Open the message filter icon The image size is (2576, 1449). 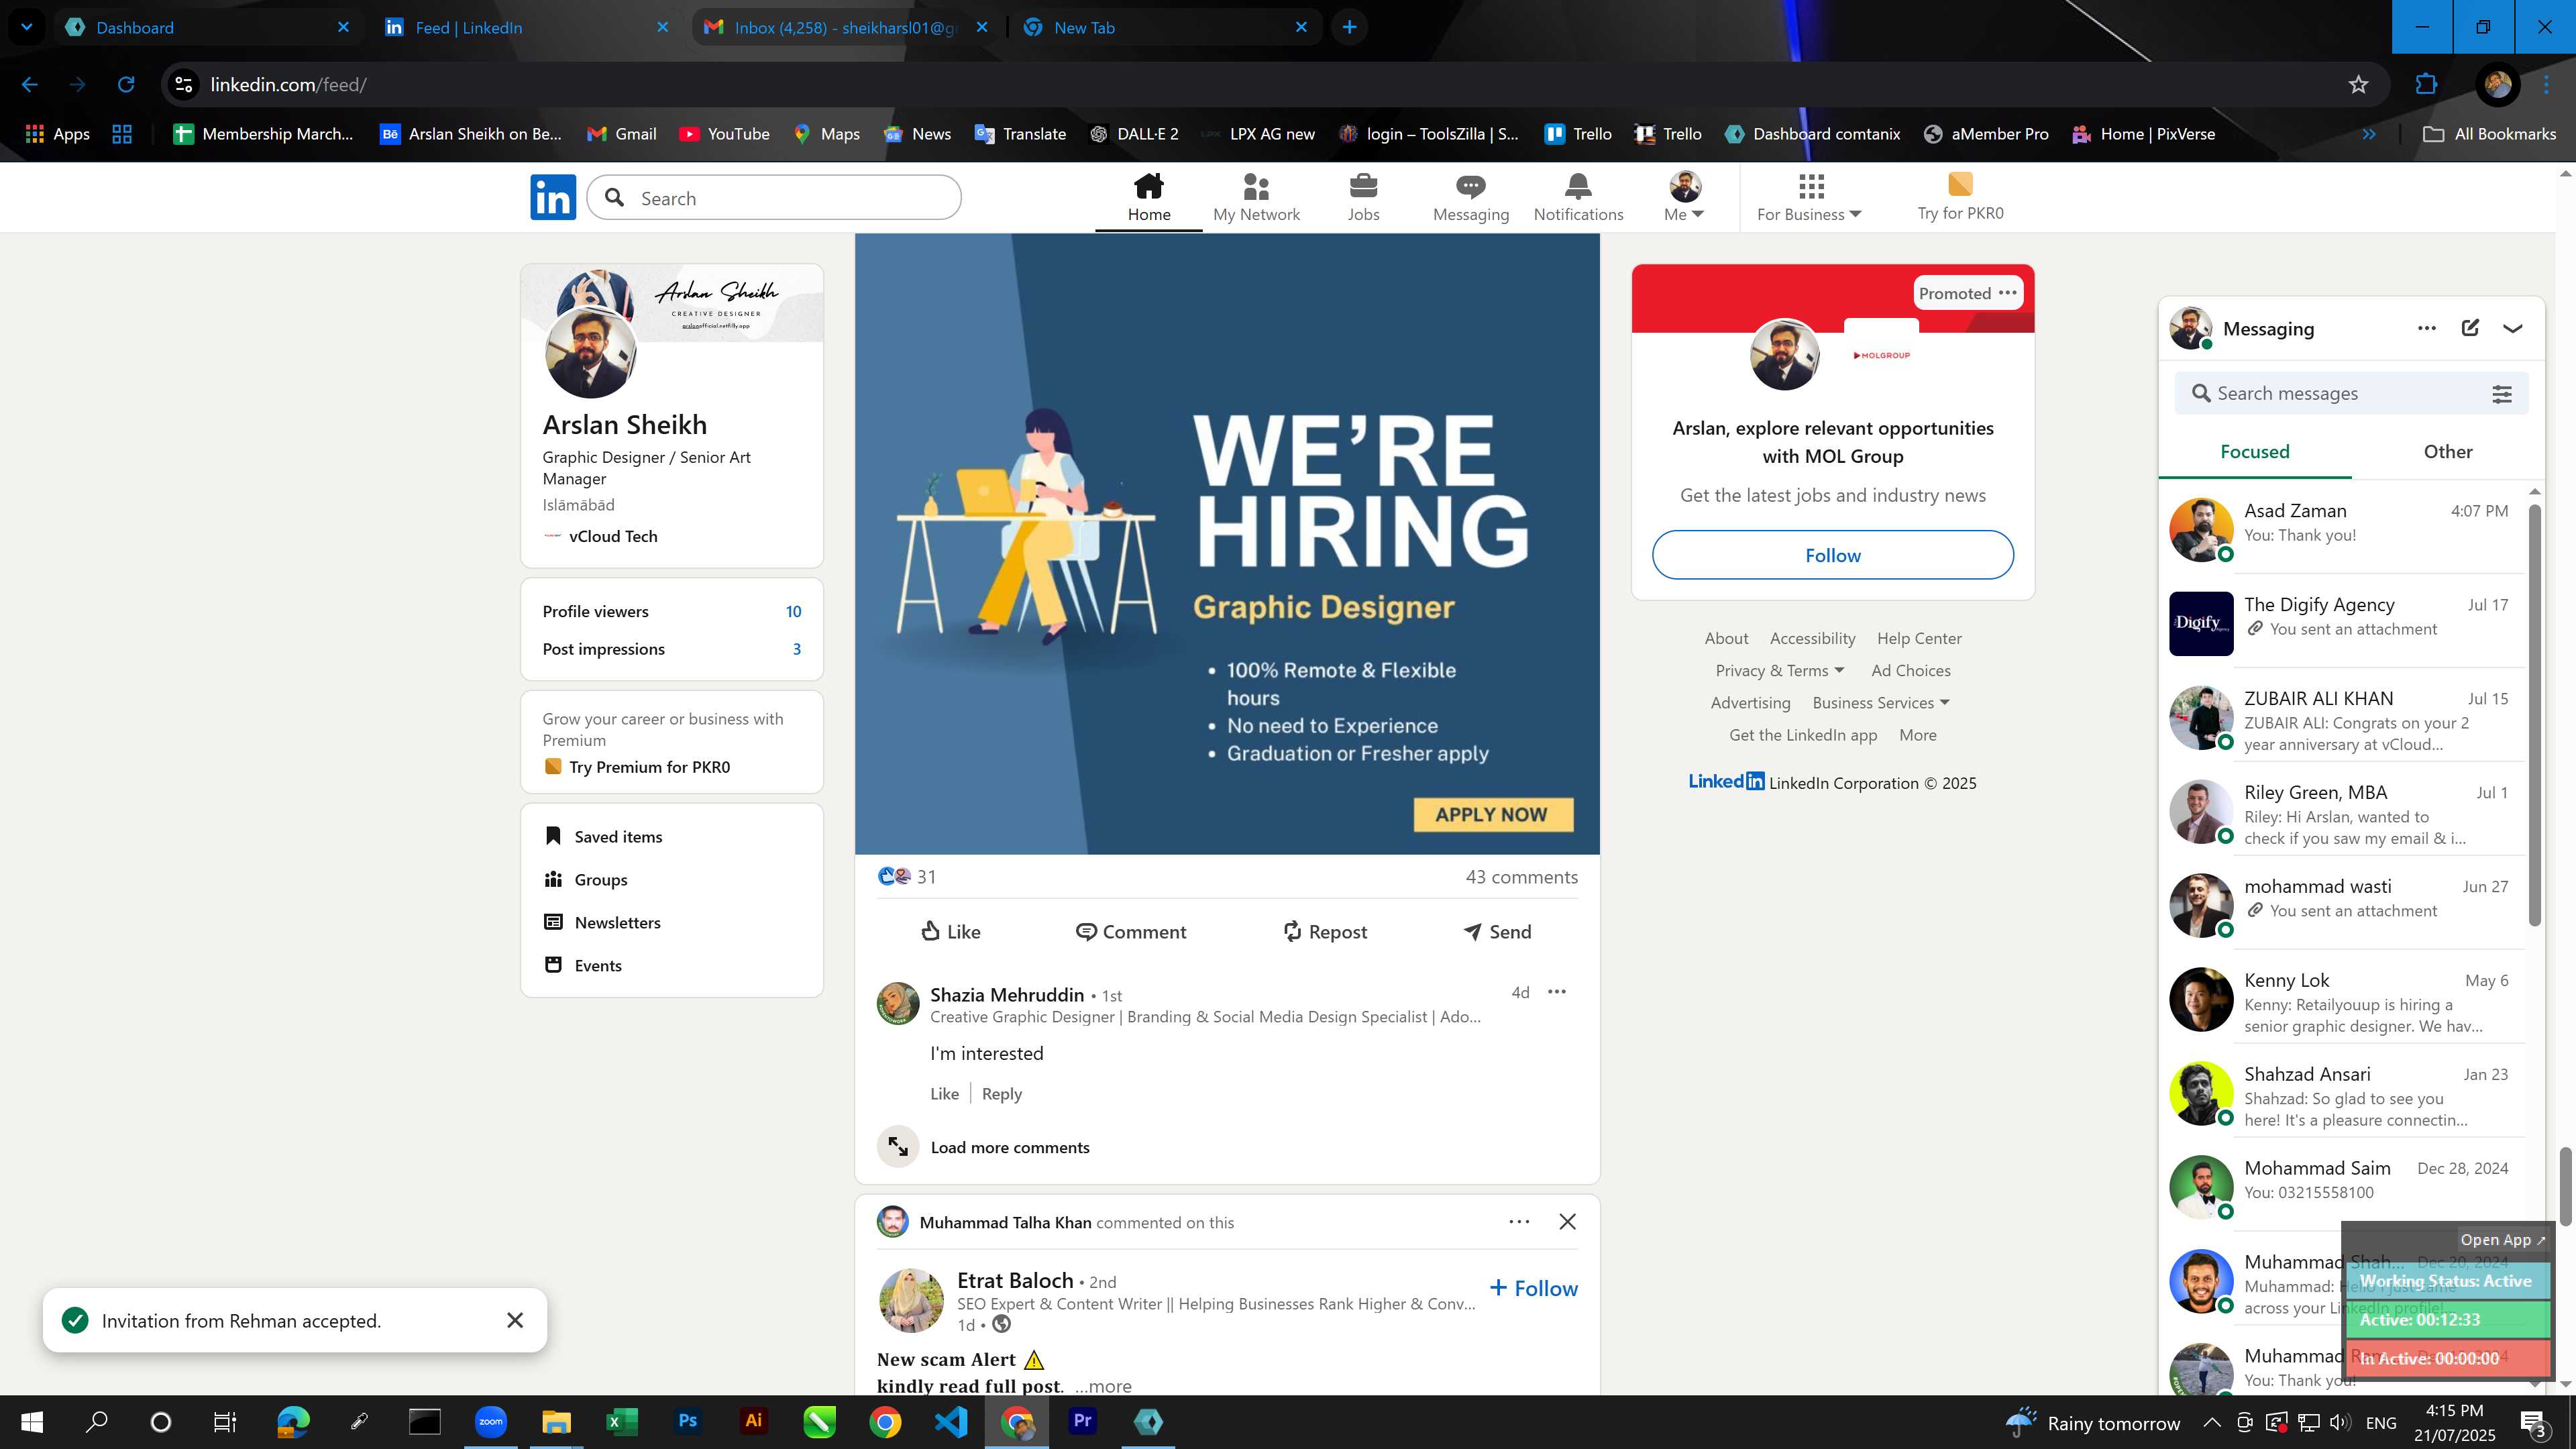(x=2501, y=394)
